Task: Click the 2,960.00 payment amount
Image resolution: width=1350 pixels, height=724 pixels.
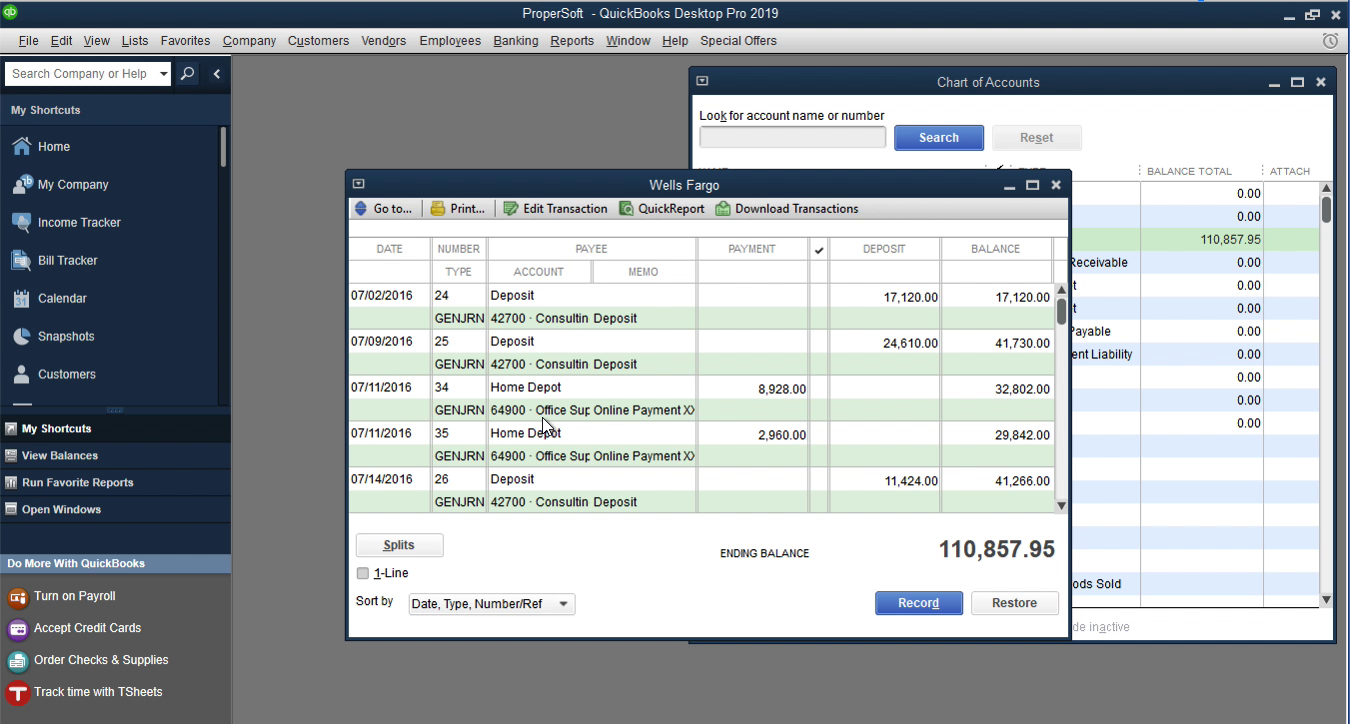Action: click(782, 435)
